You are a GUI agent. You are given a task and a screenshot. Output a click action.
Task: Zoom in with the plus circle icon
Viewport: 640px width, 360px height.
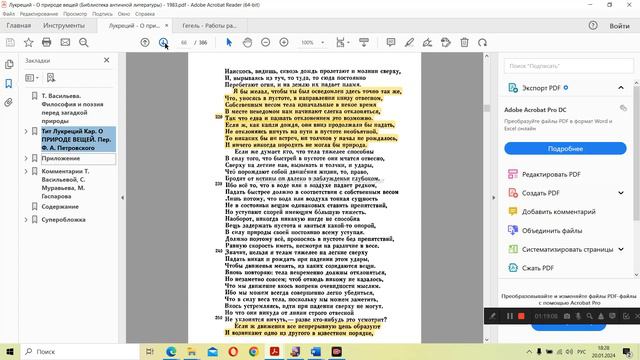pyautogui.click(x=284, y=42)
